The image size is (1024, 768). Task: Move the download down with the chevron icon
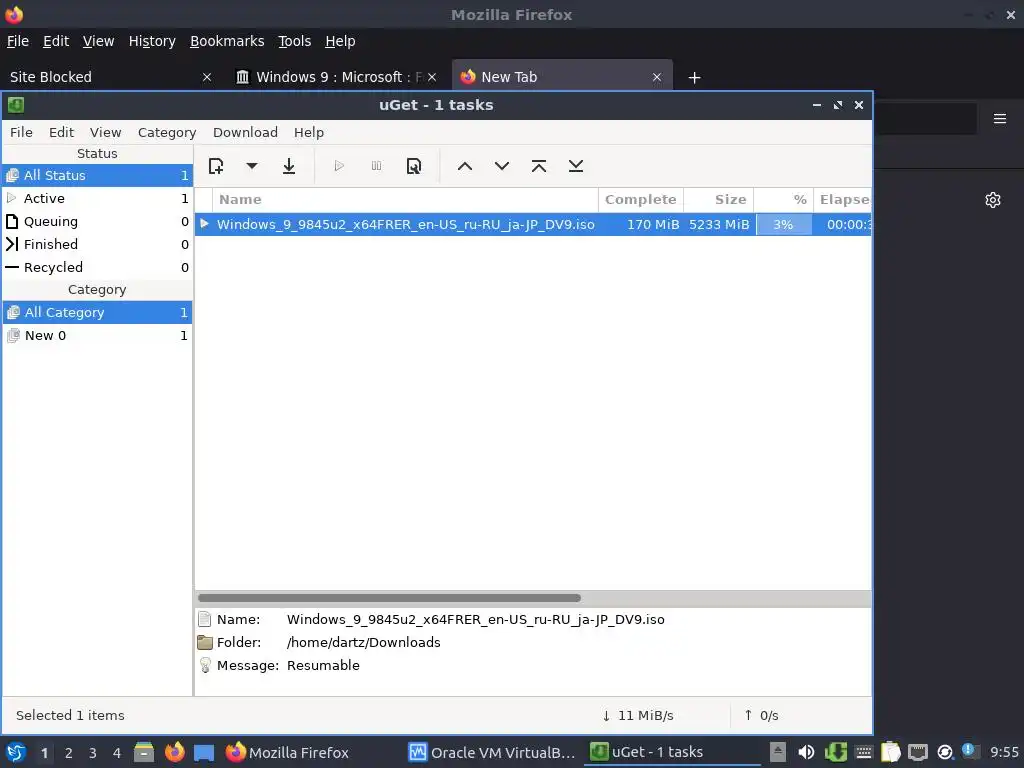coord(502,166)
